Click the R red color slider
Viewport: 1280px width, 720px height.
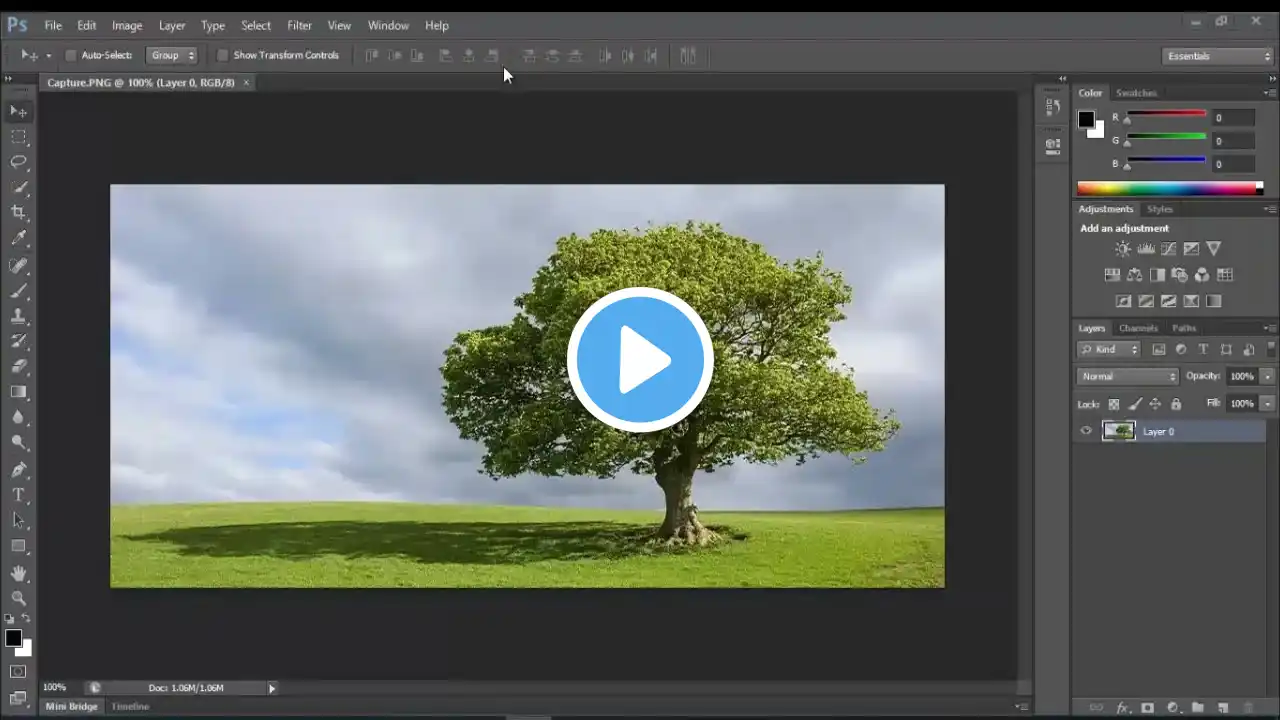tap(1166, 116)
